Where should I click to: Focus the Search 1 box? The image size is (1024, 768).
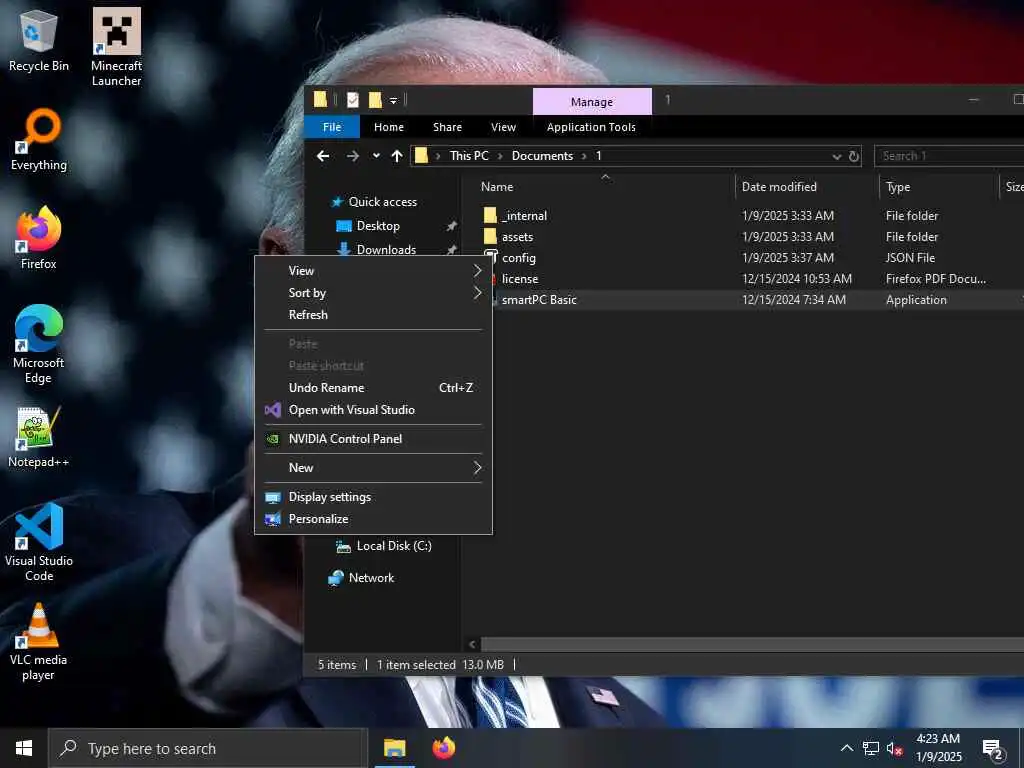[949, 156]
